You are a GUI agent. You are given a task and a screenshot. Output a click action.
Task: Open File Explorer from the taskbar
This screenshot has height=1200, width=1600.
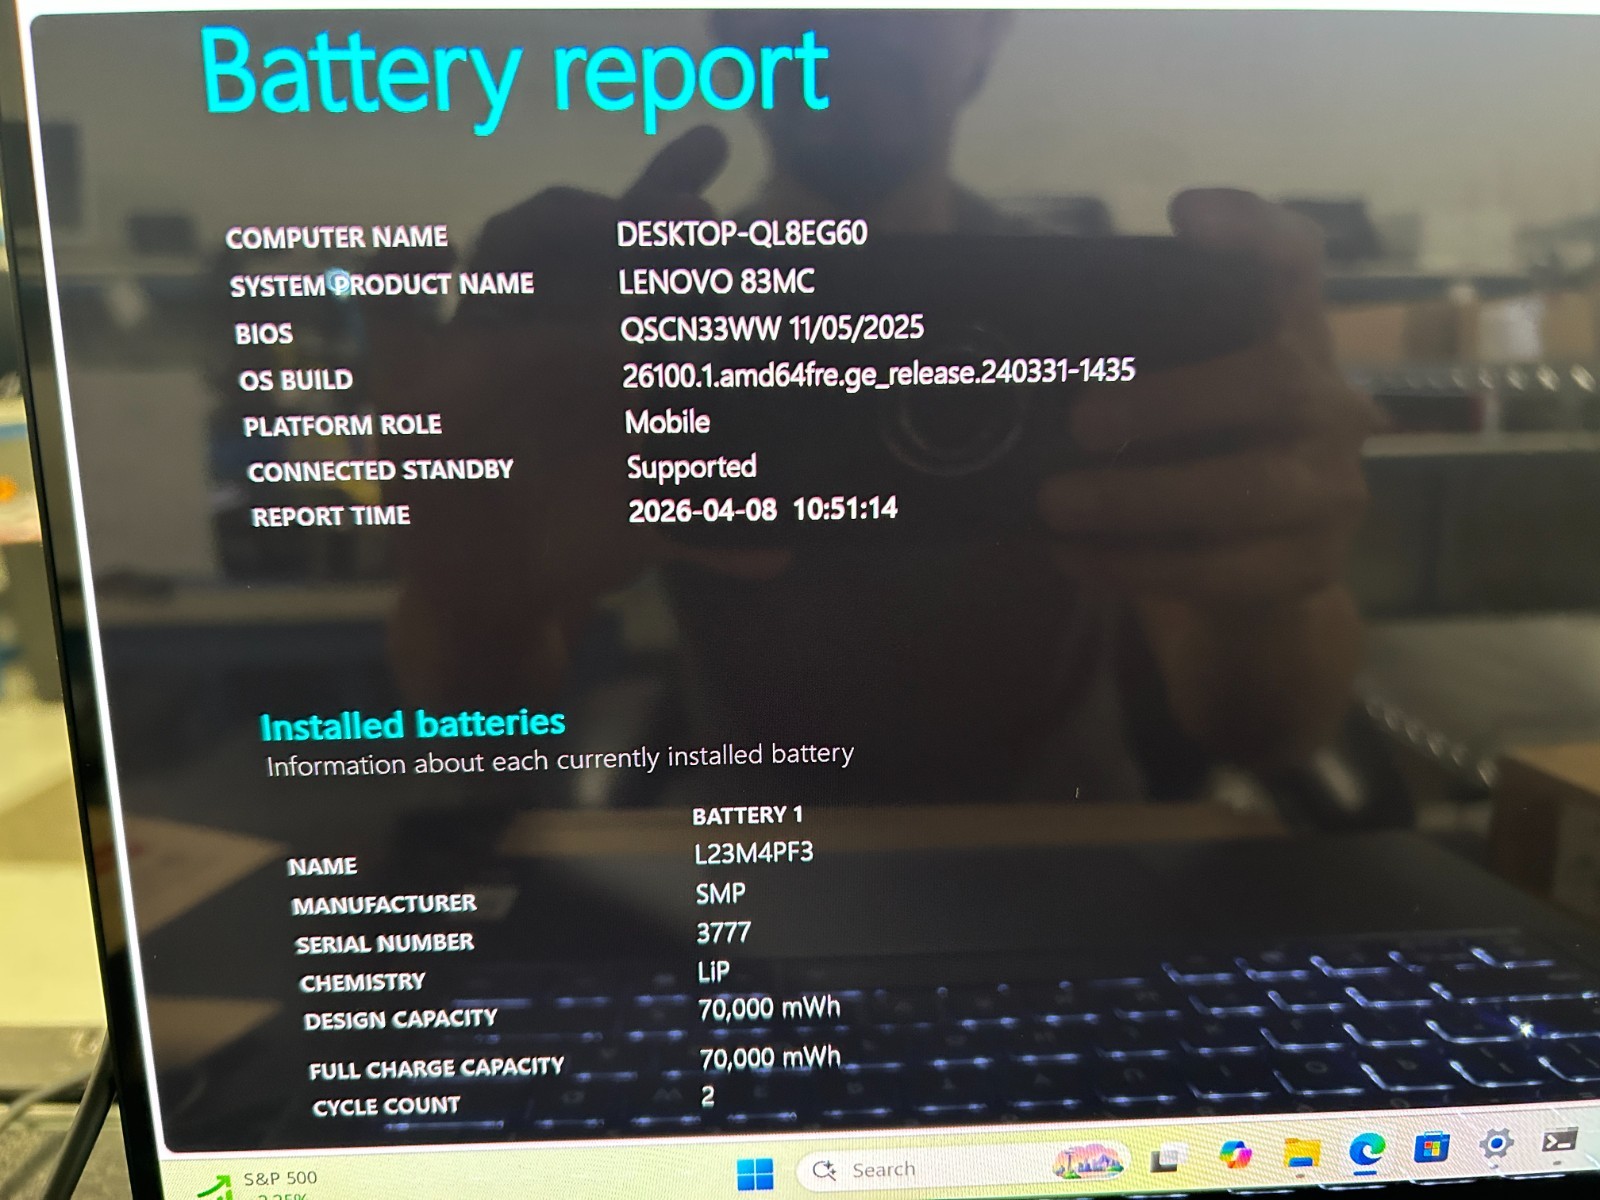point(1301,1153)
